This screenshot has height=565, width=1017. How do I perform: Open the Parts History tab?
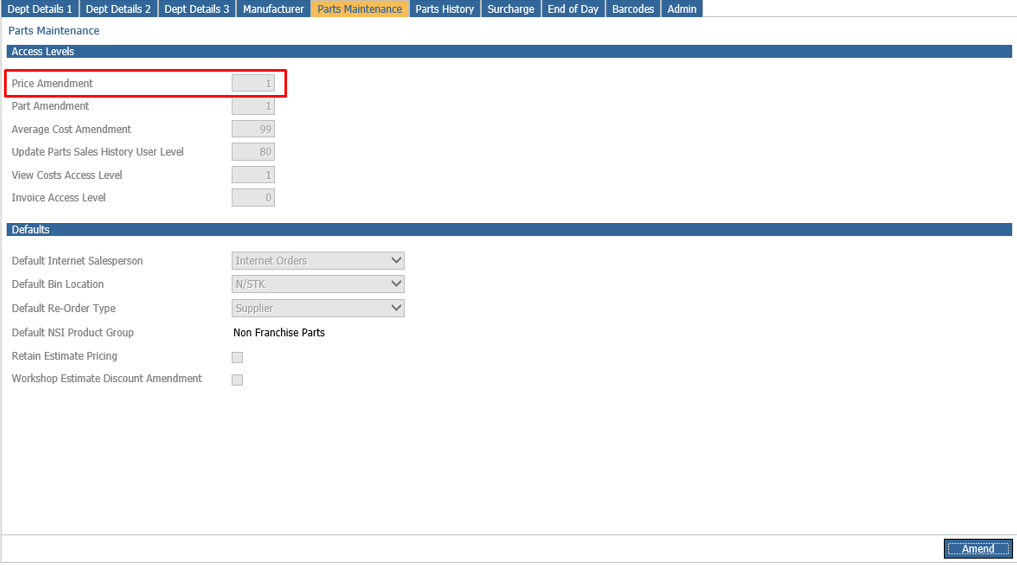(x=444, y=9)
